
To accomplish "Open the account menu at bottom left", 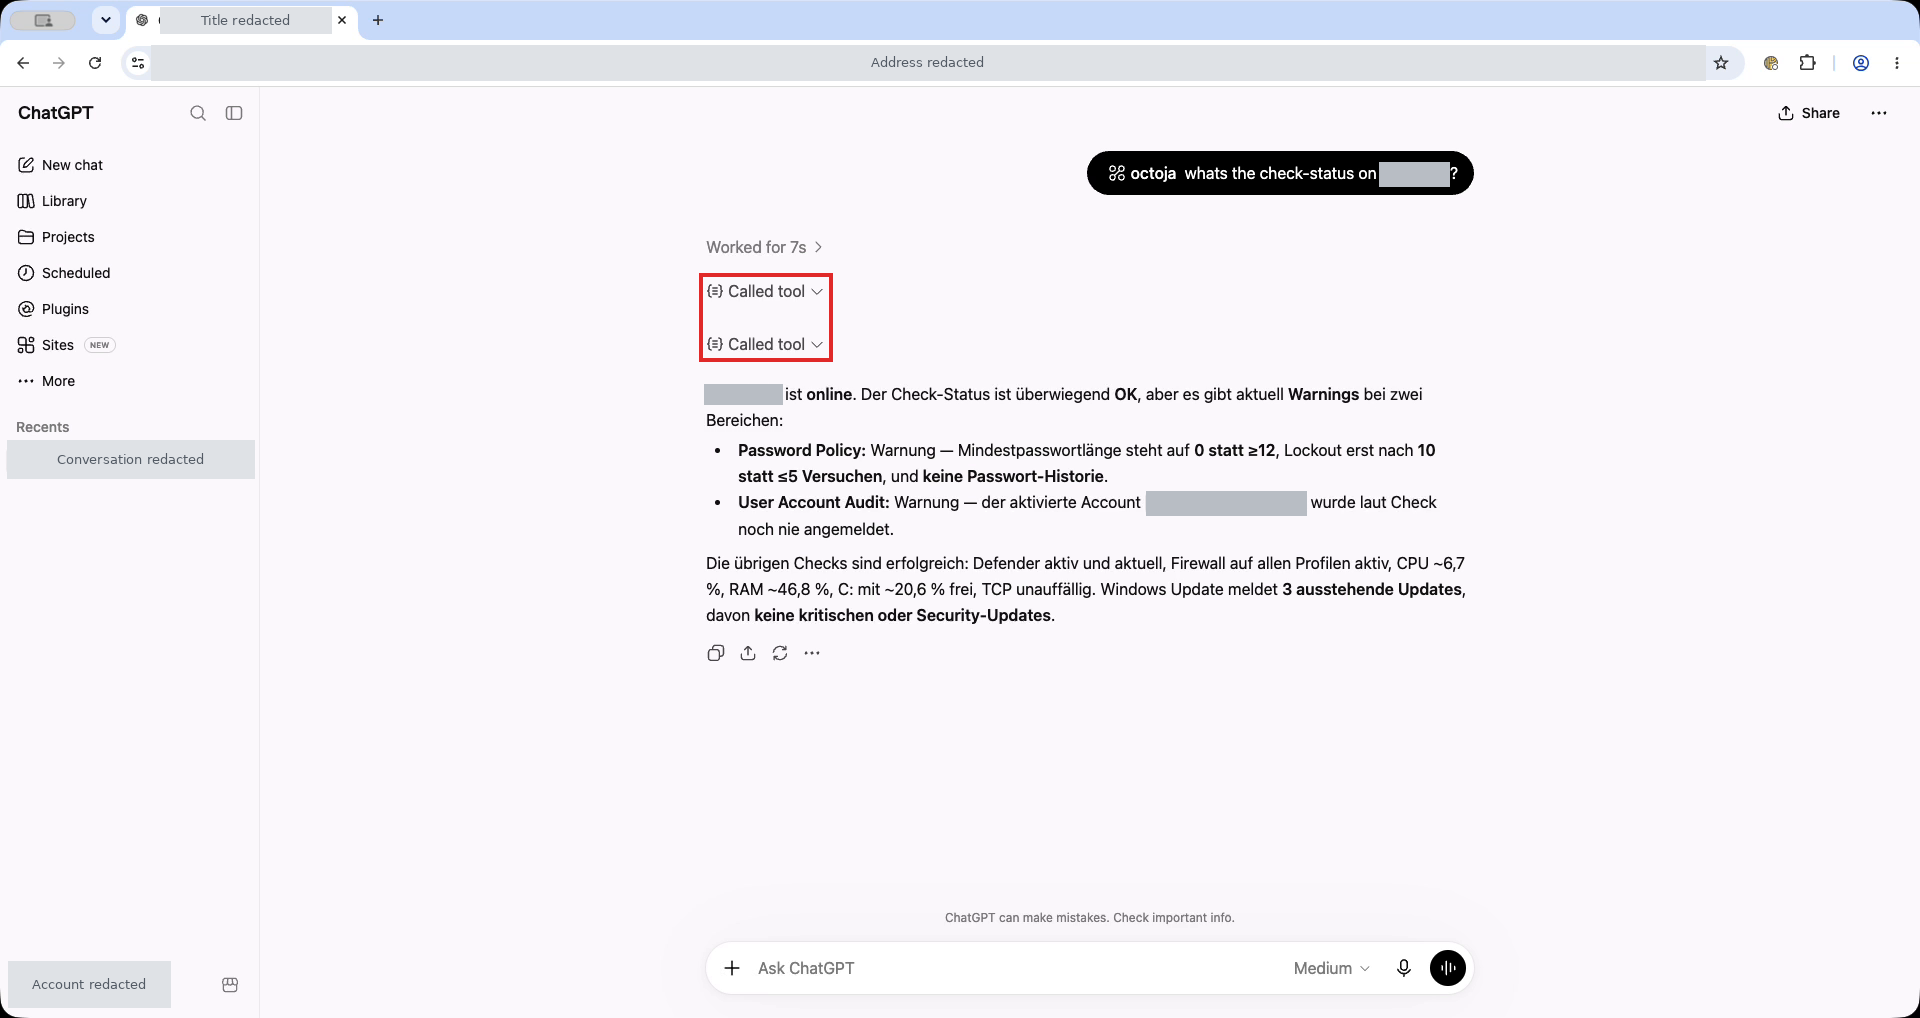I will click(90, 984).
